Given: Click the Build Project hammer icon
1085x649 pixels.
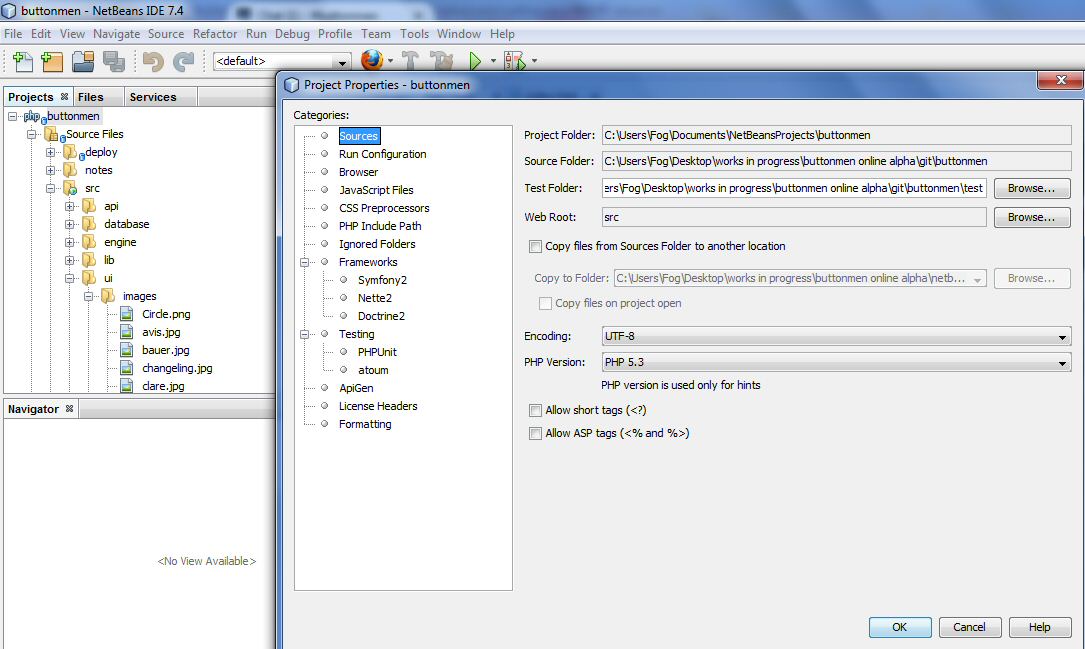Looking at the screenshot, I should pos(410,61).
